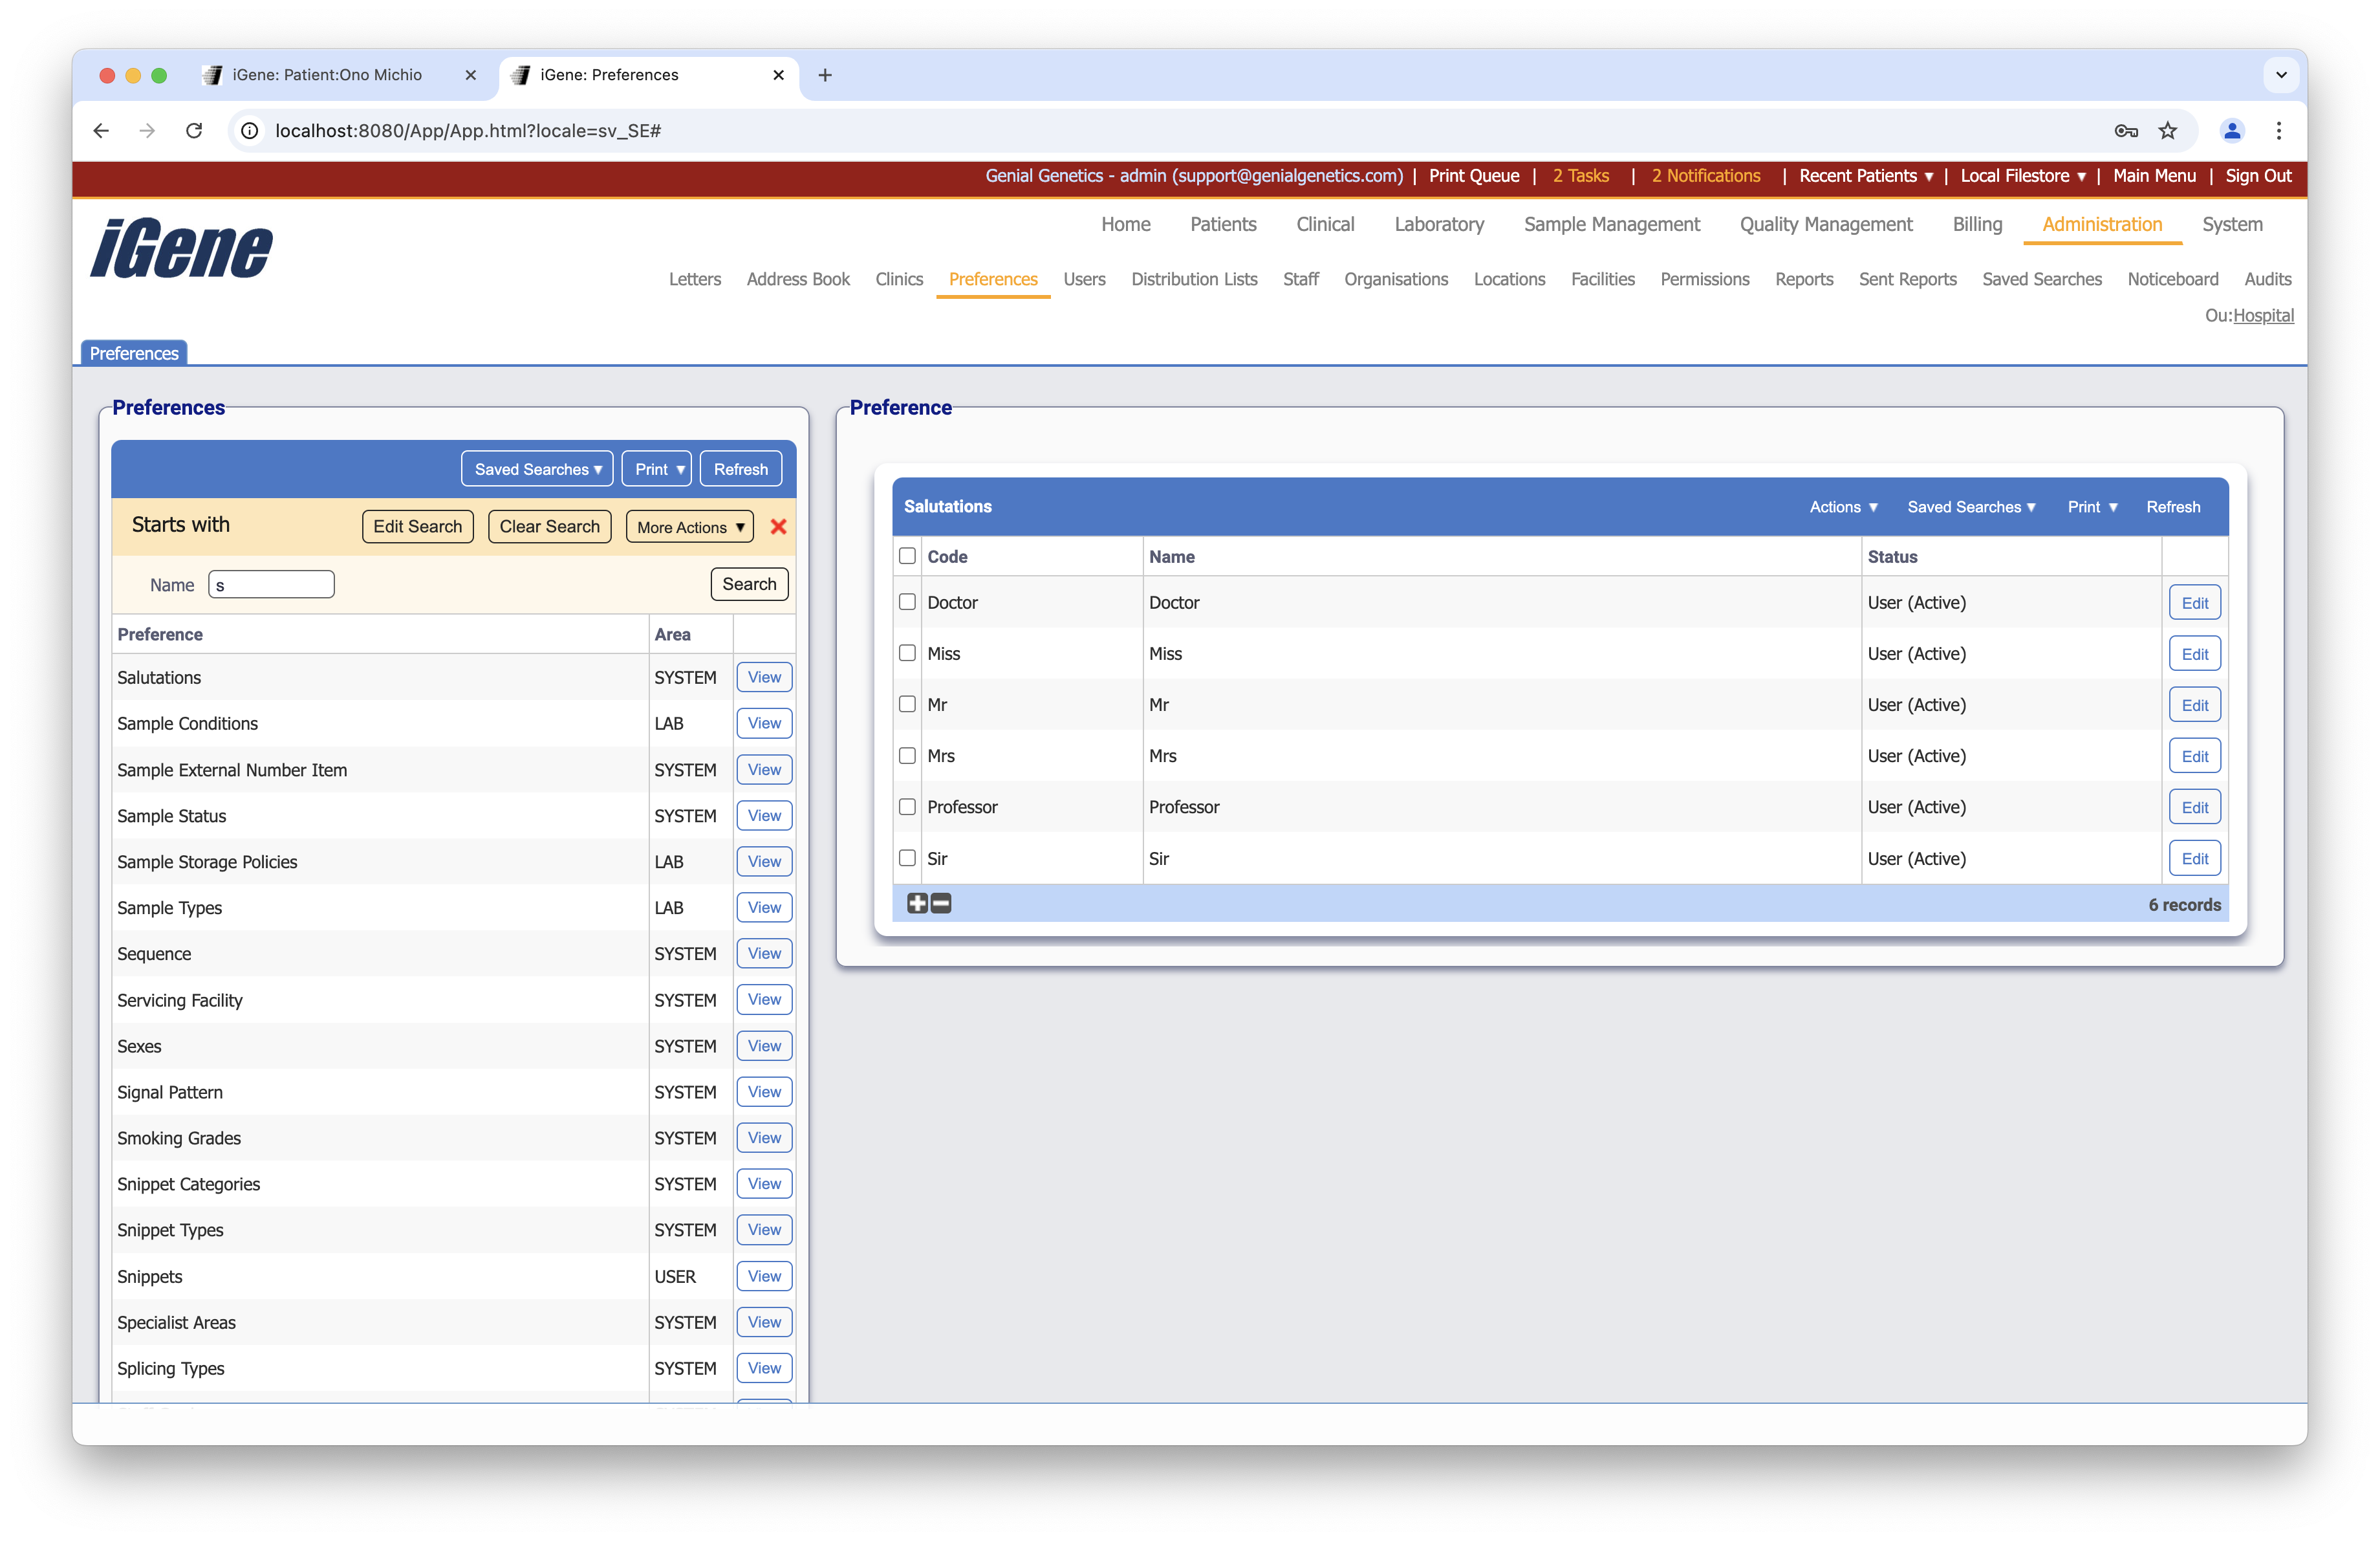Click the Name search input field

271,585
